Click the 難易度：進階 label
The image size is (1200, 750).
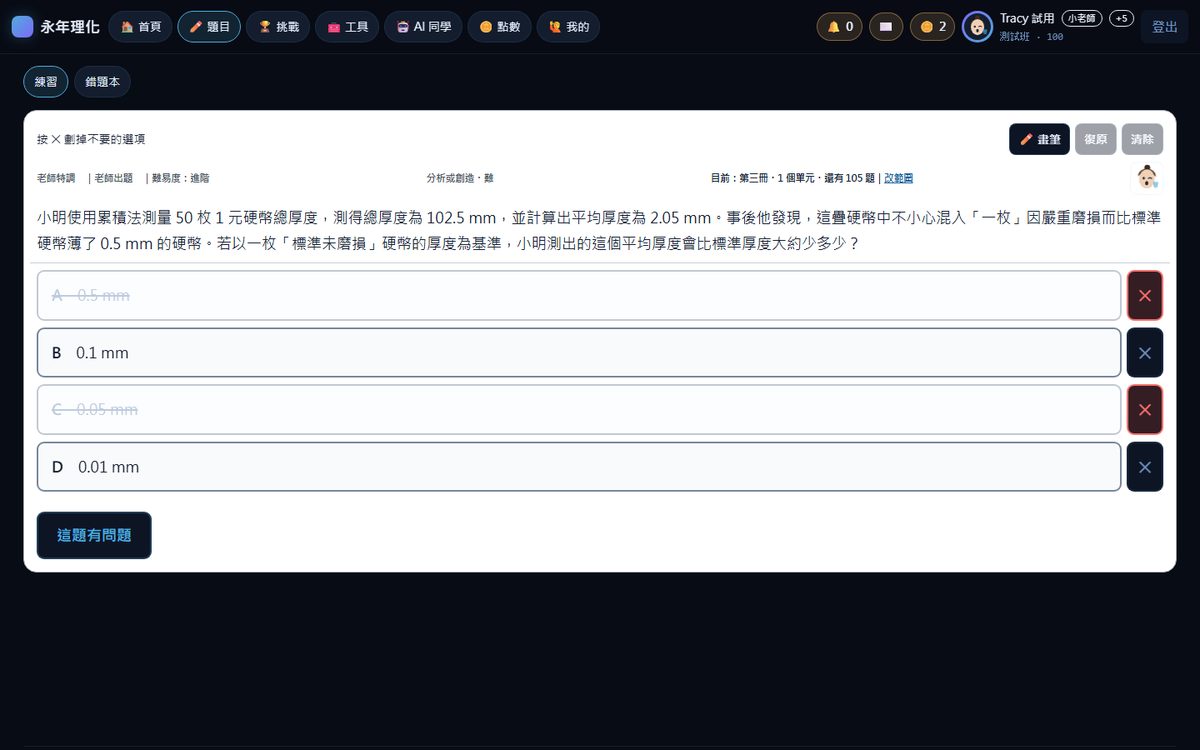[x=180, y=178]
